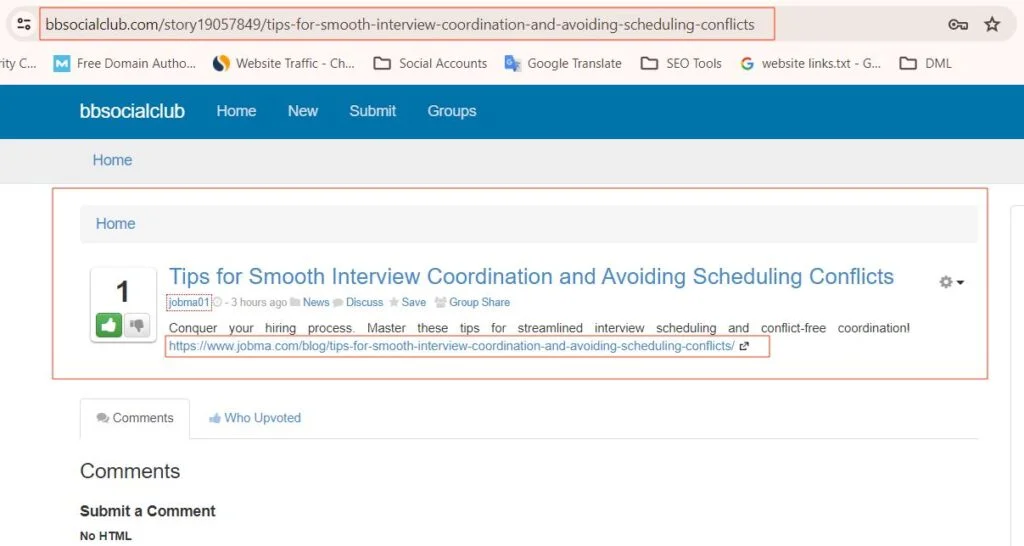Click the Submit a Comment heading
The height and width of the screenshot is (546, 1024).
point(148,511)
